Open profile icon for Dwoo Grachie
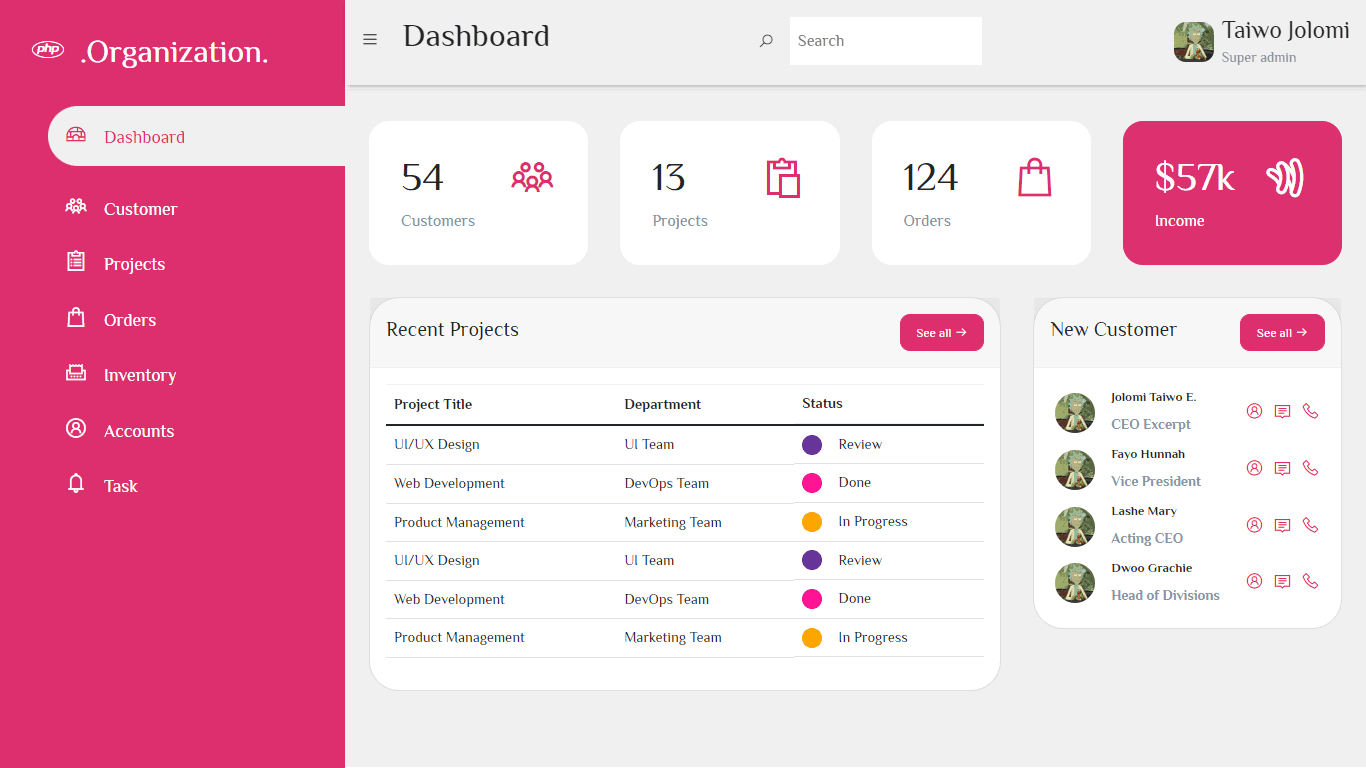Image resolution: width=1366 pixels, height=768 pixels. [x=1254, y=581]
